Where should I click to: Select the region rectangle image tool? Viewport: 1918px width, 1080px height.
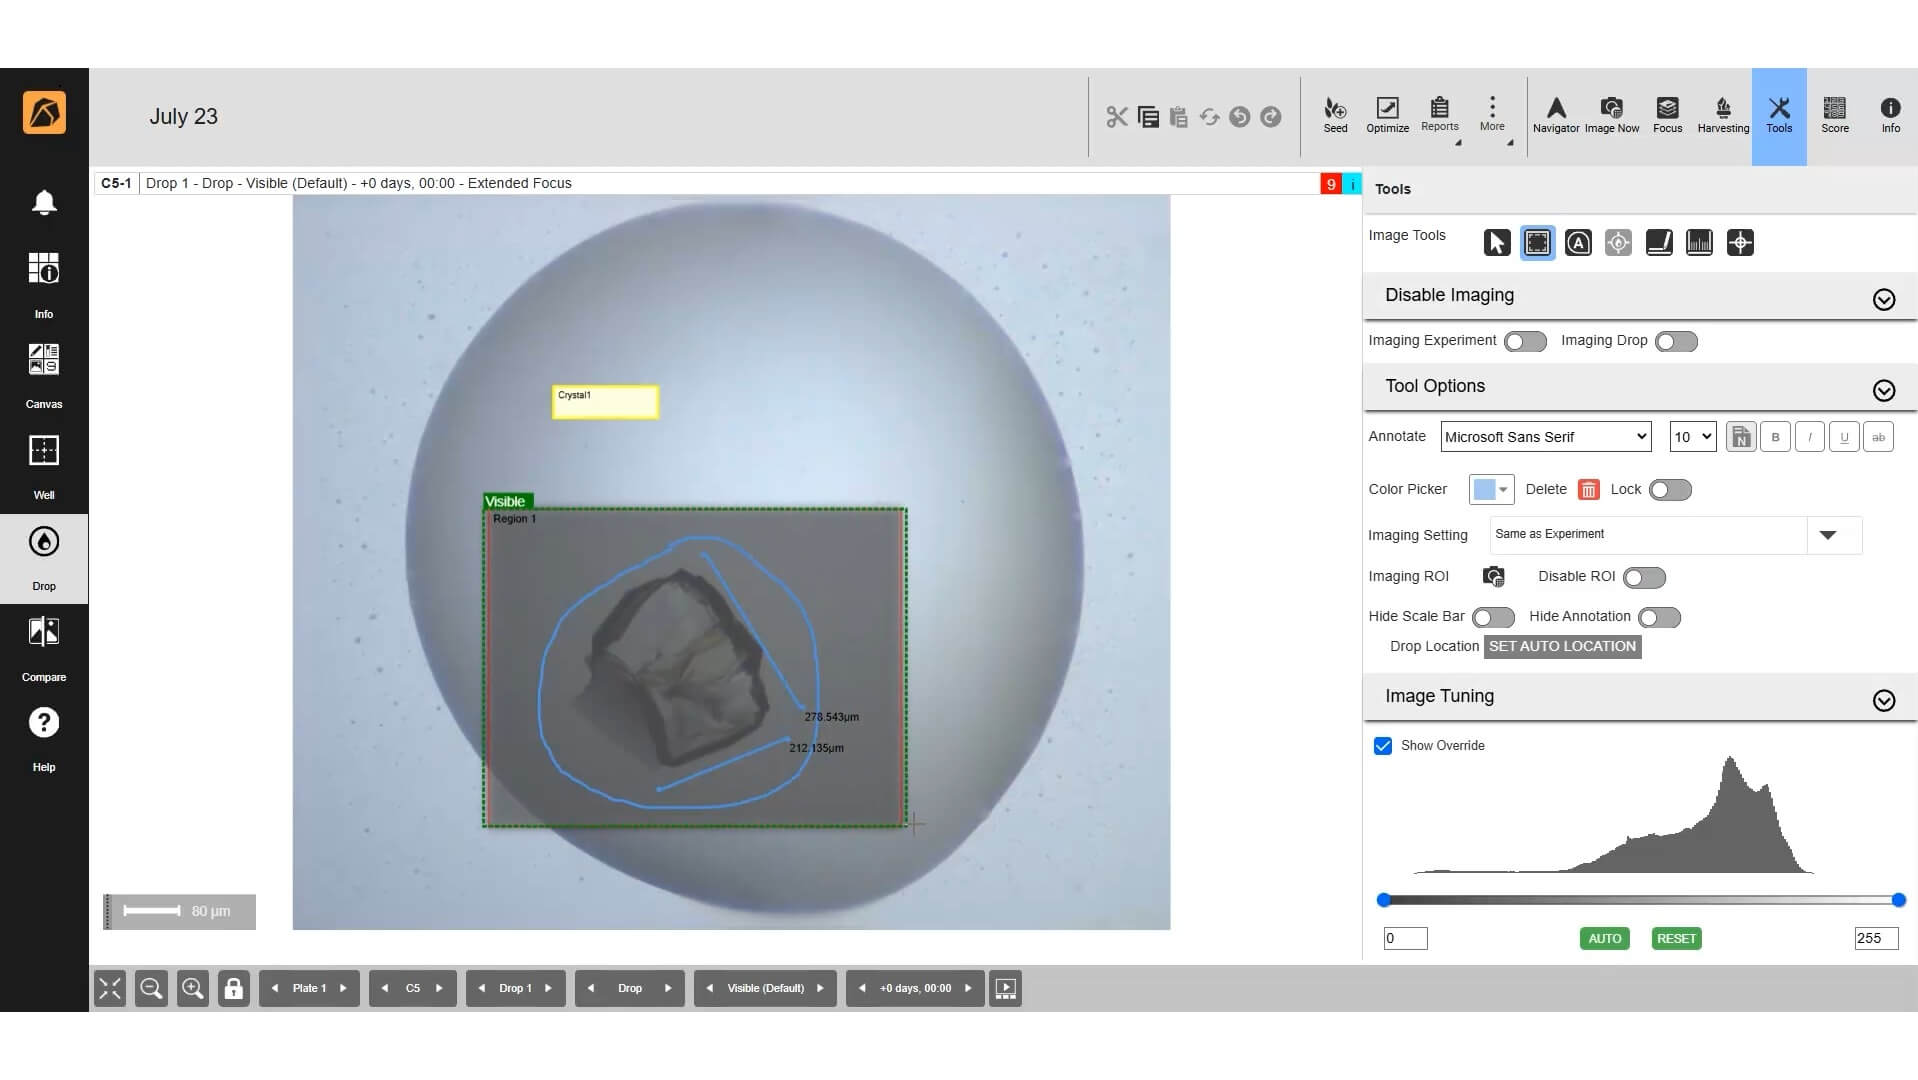coord(1537,243)
